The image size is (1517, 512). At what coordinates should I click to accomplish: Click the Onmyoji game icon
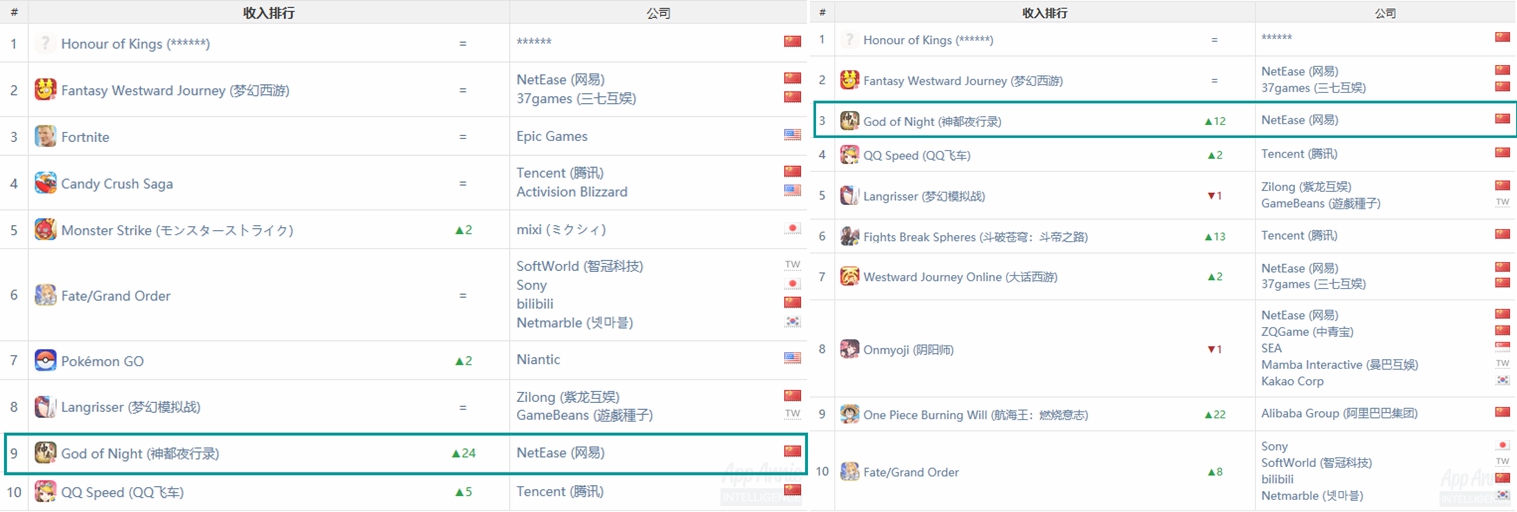tap(849, 349)
